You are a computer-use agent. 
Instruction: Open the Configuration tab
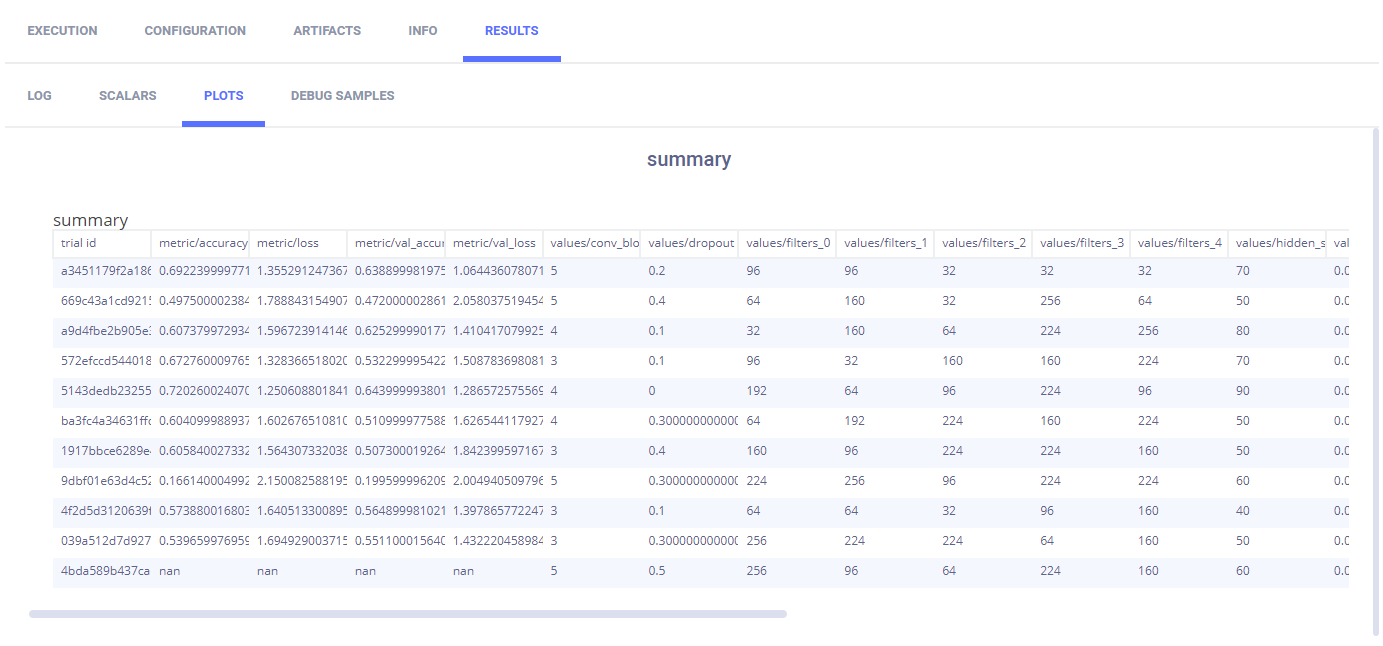click(195, 31)
